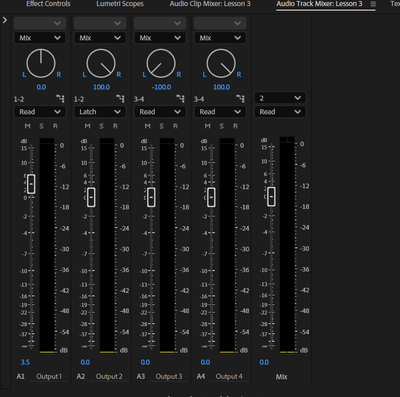Click the A2 track output assignment icon
400x397 pixels.
pyautogui.click(x=120, y=99)
